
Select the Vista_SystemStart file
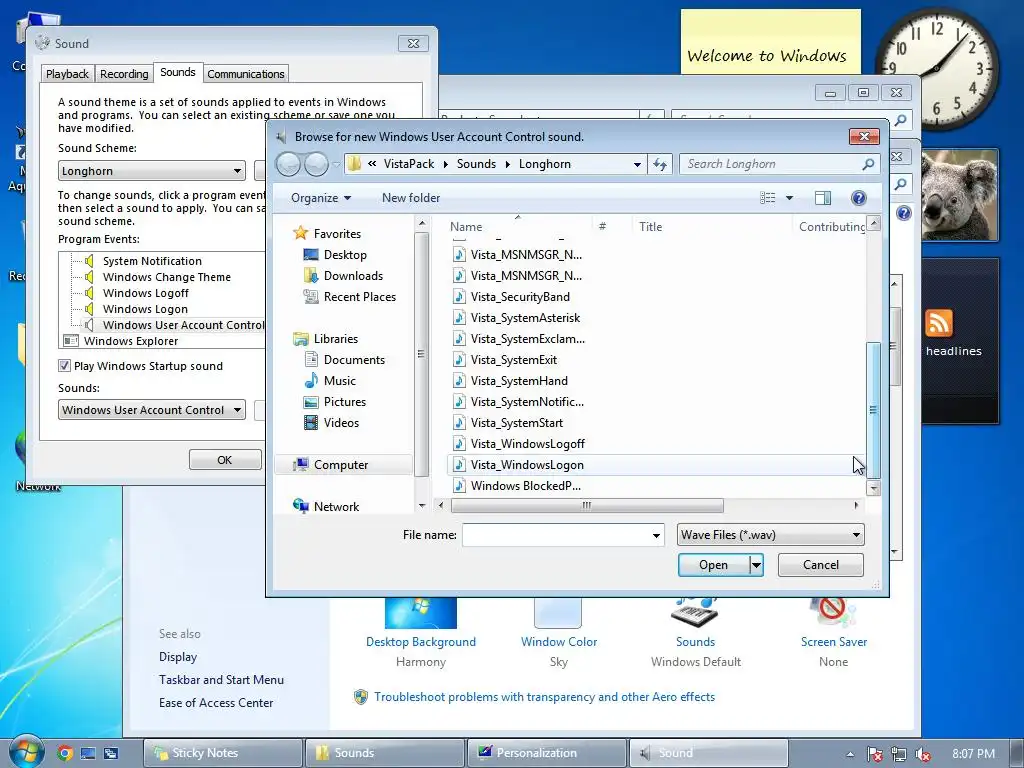click(508, 423)
